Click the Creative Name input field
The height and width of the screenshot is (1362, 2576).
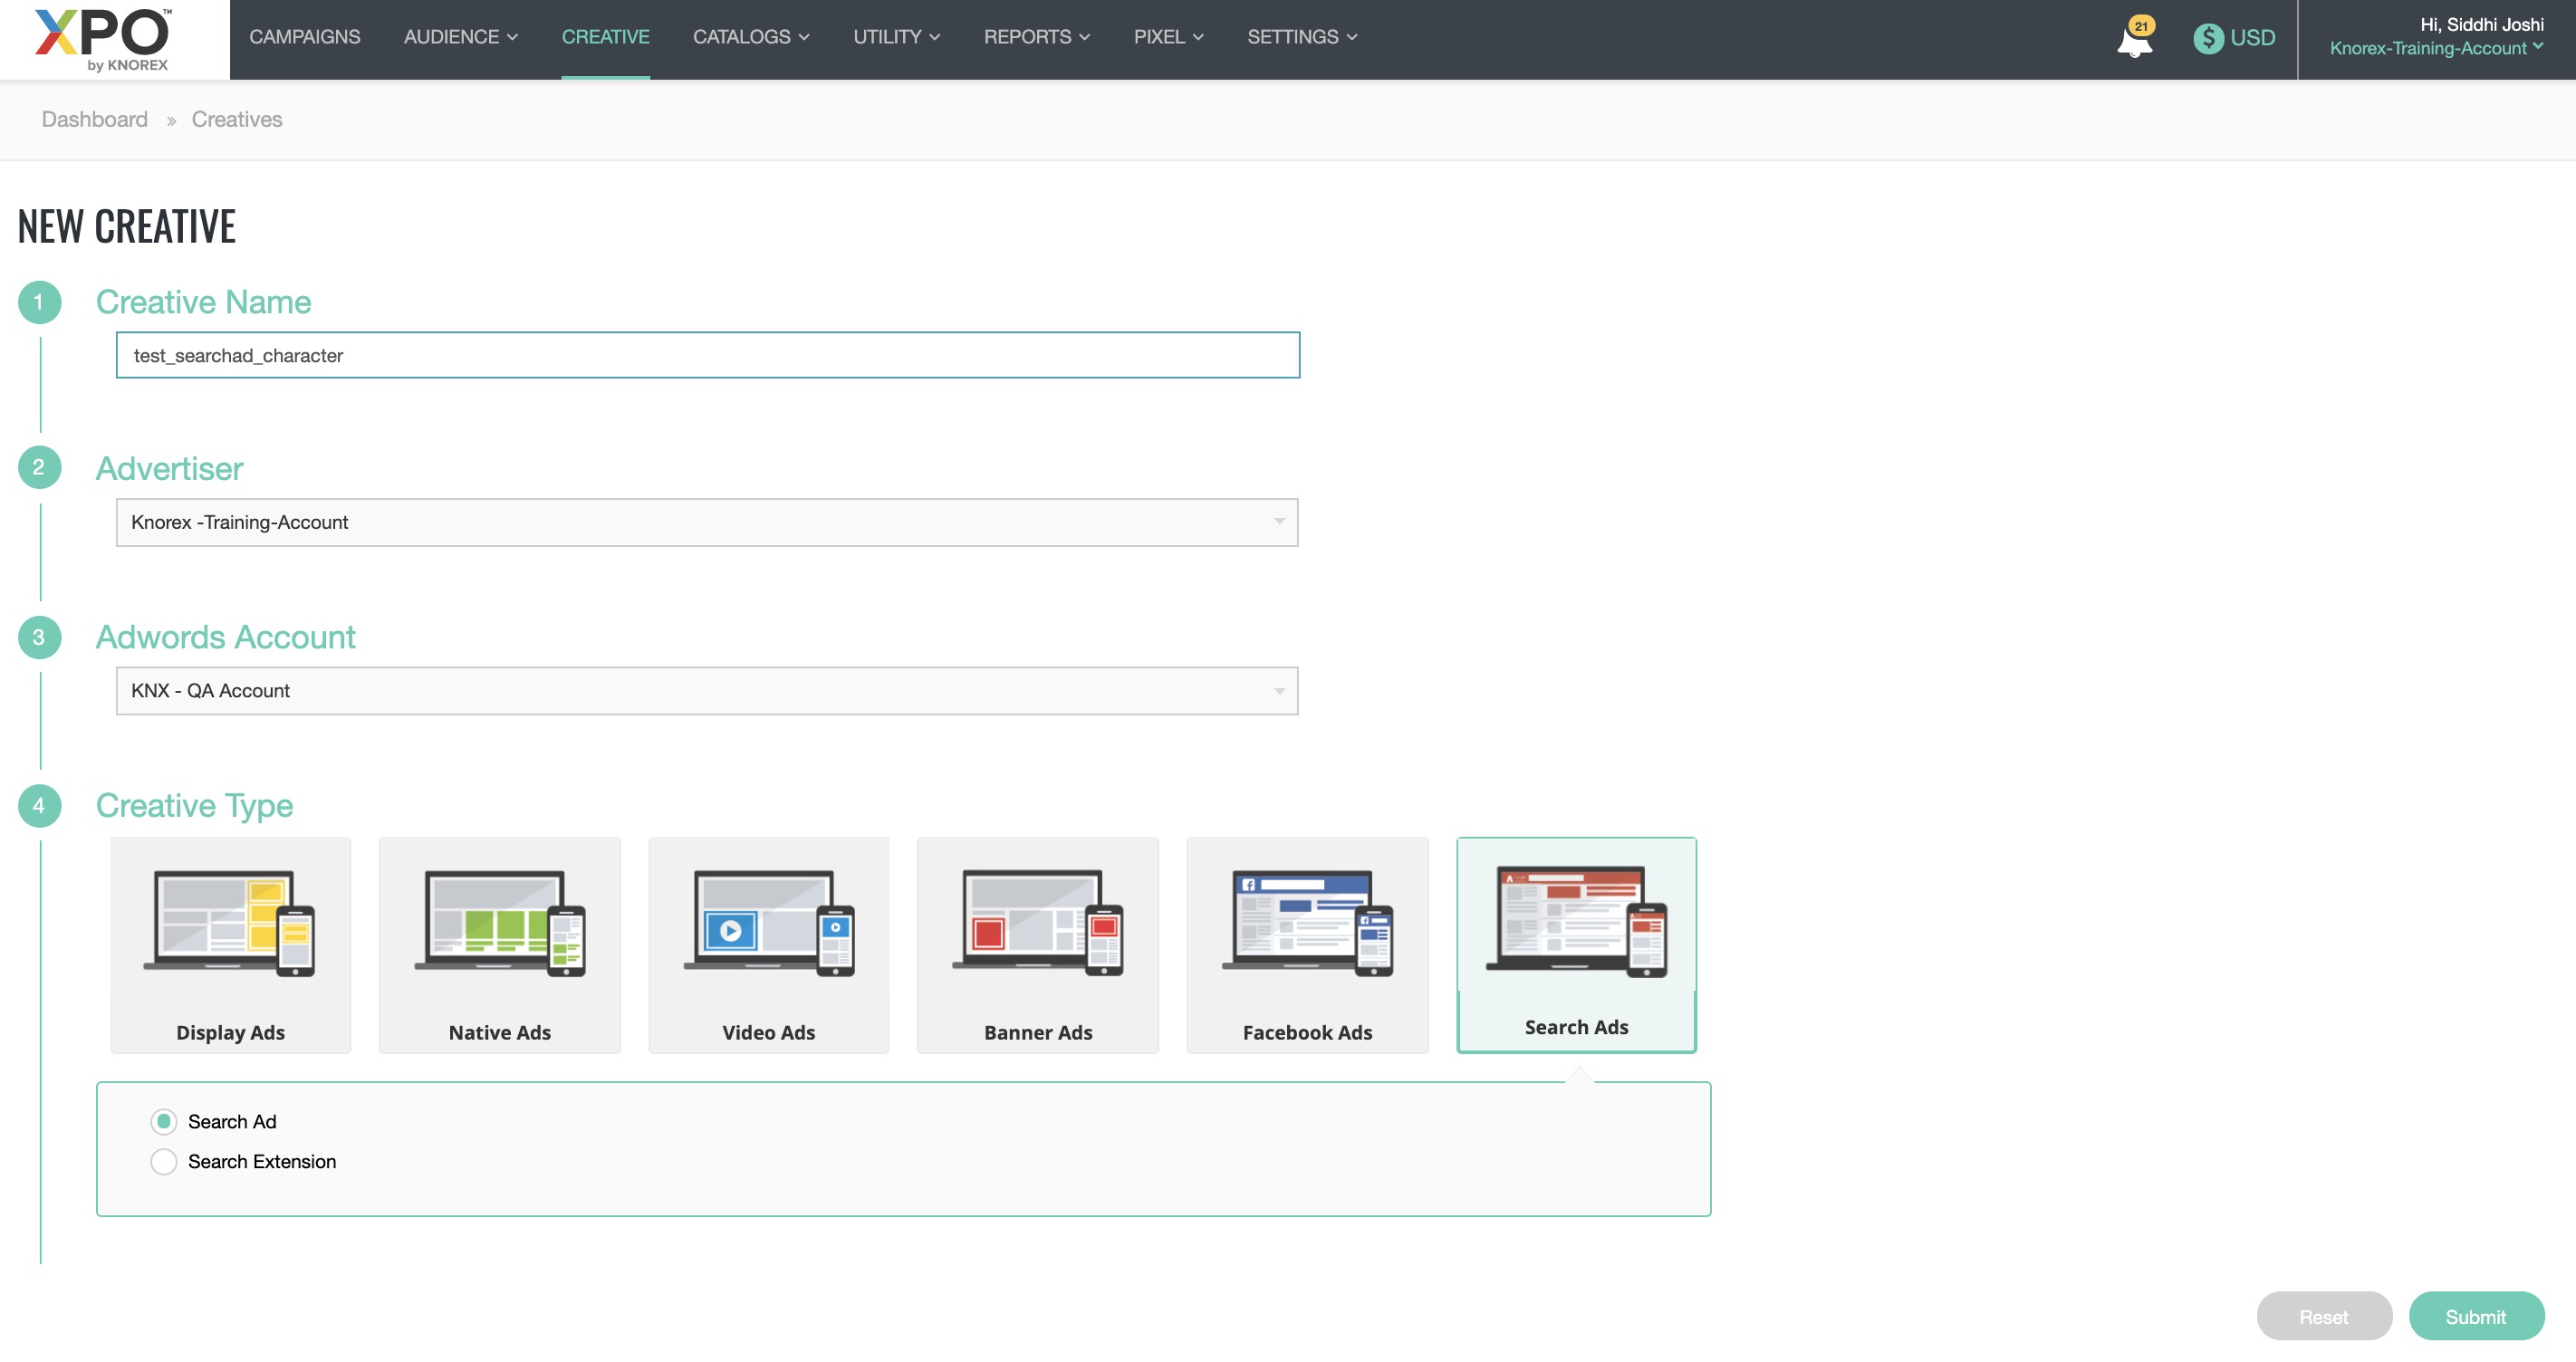pos(707,355)
